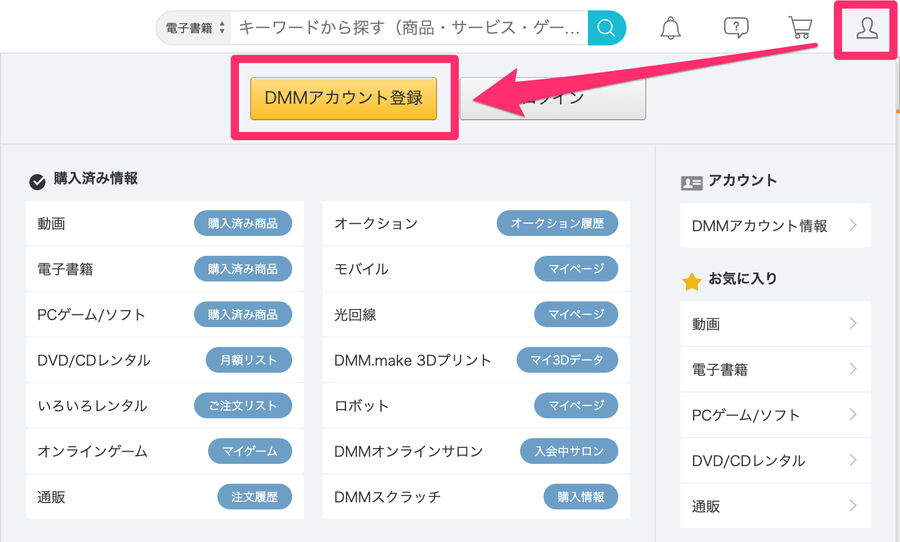Open 通販 under お気に入り
900x542 pixels.
(x=775, y=506)
